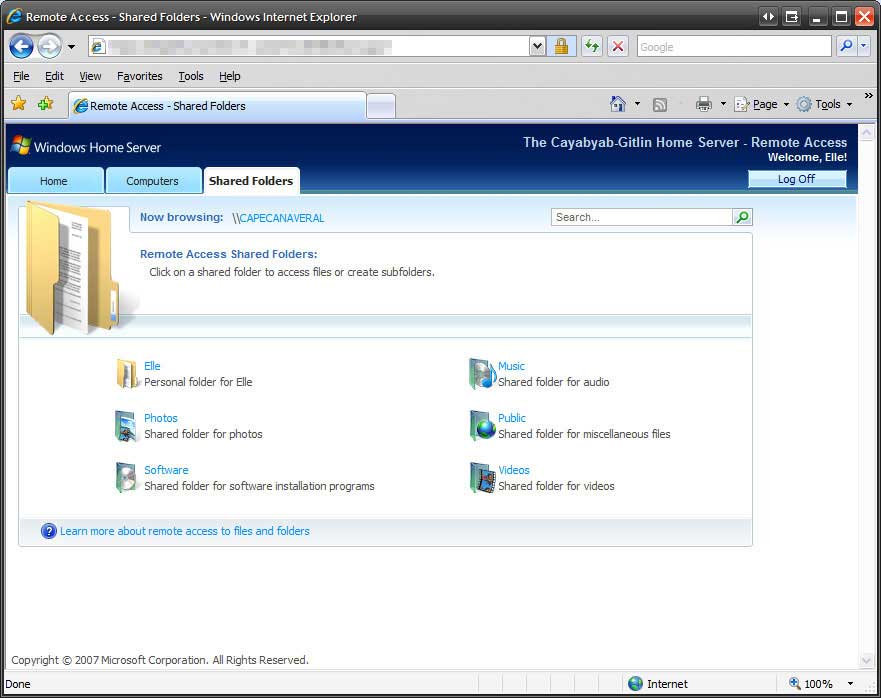Open the Software shared folder icon
The width and height of the screenshot is (881, 698).
point(126,477)
